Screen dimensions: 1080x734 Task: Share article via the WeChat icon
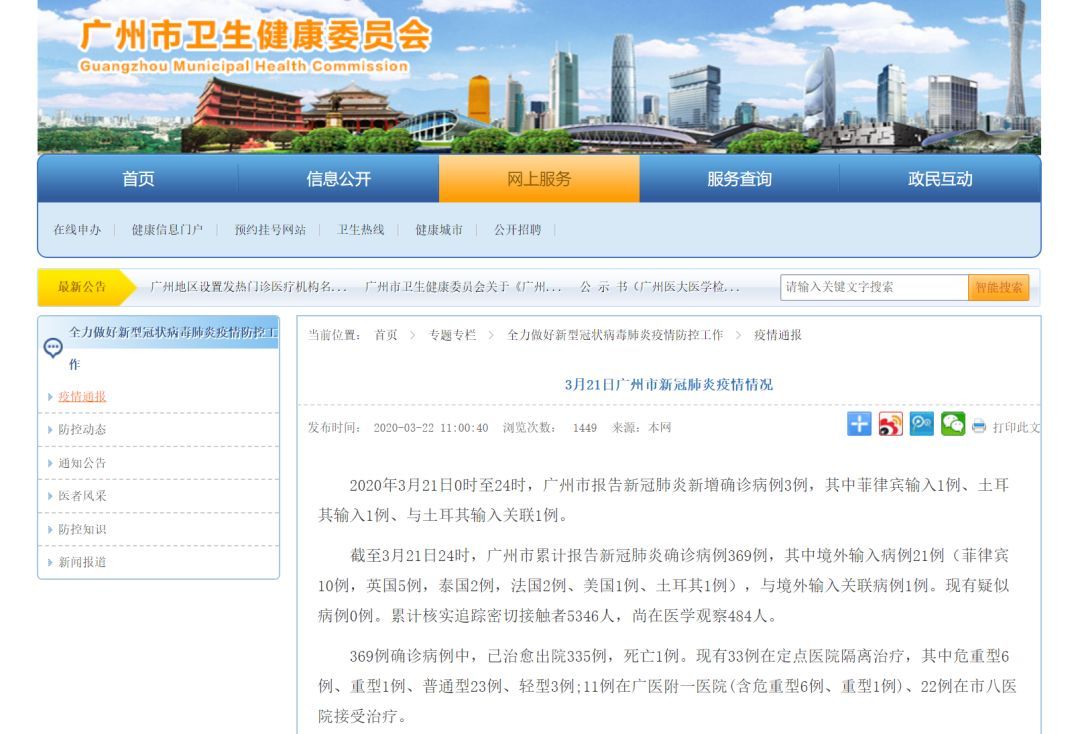[x=950, y=424]
